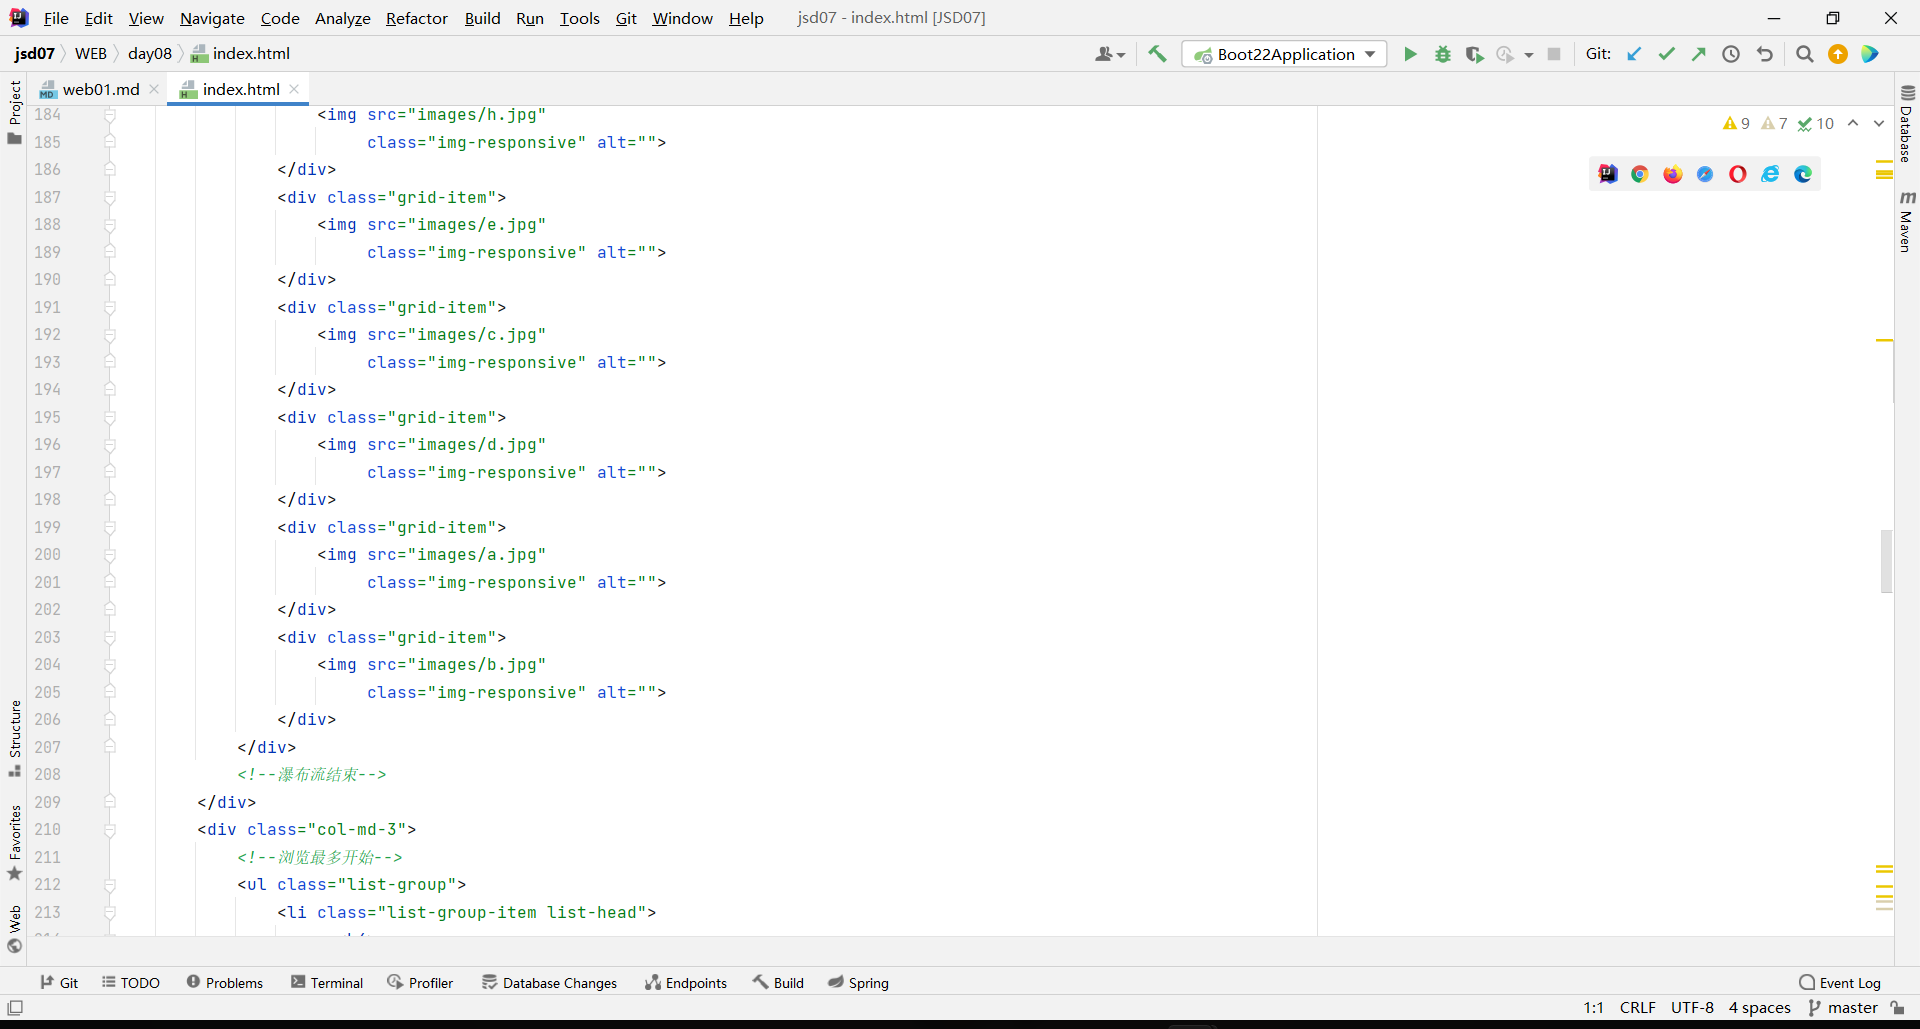Open page preview in Chrome
This screenshot has height=1029, width=1920.
[1640, 174]
